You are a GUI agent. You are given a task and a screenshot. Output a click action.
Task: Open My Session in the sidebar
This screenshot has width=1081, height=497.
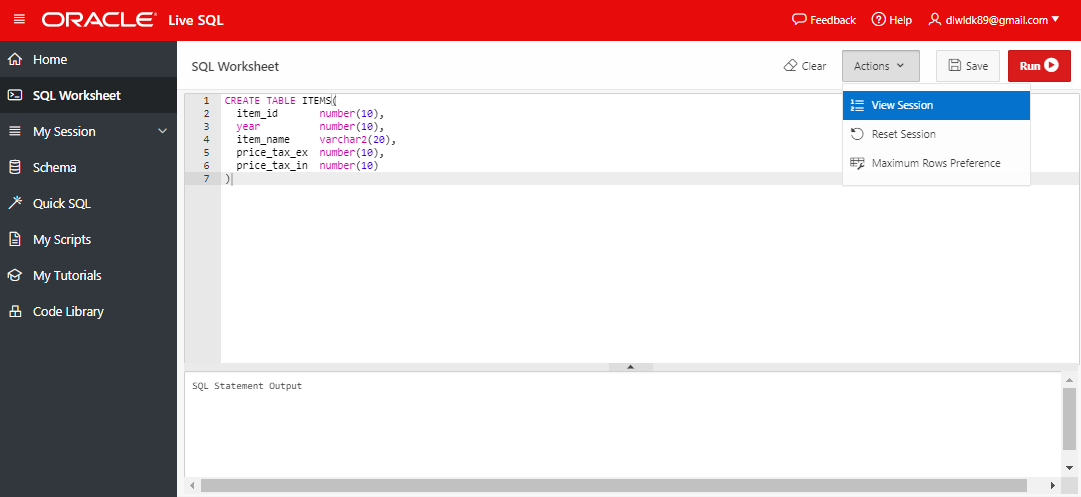tap(88, 131)
